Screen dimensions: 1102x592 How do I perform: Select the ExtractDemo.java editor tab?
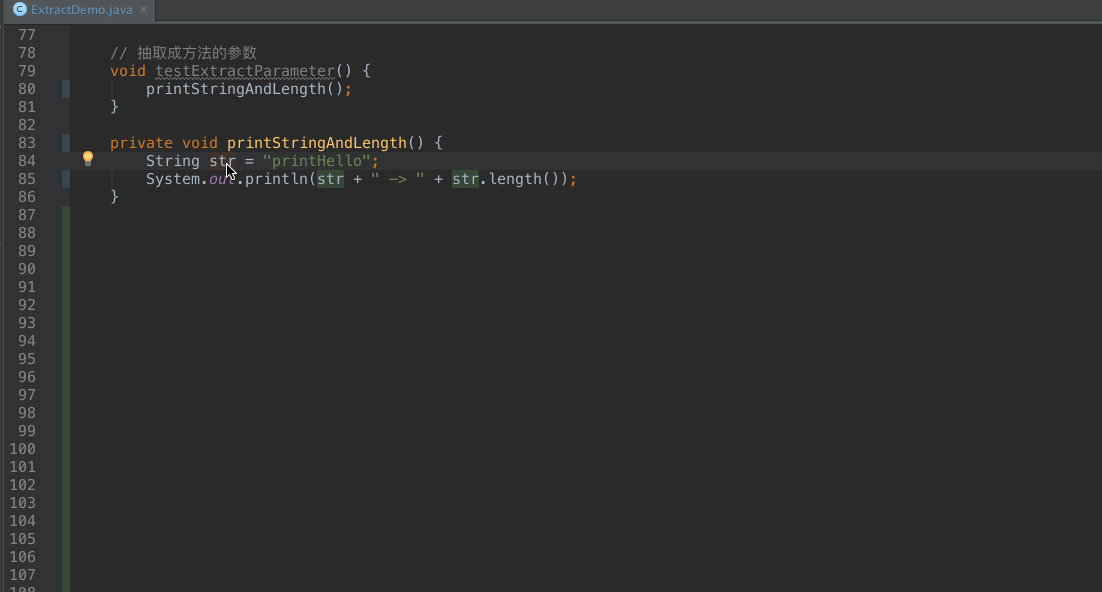point(80,10)
